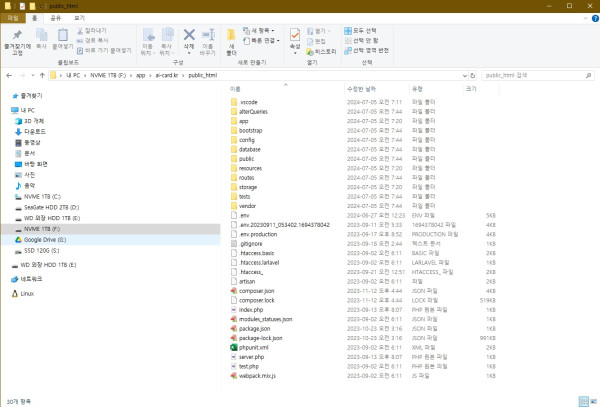
Task: Click Copy path (경로 복사) in ribbon
Action: 93,41
